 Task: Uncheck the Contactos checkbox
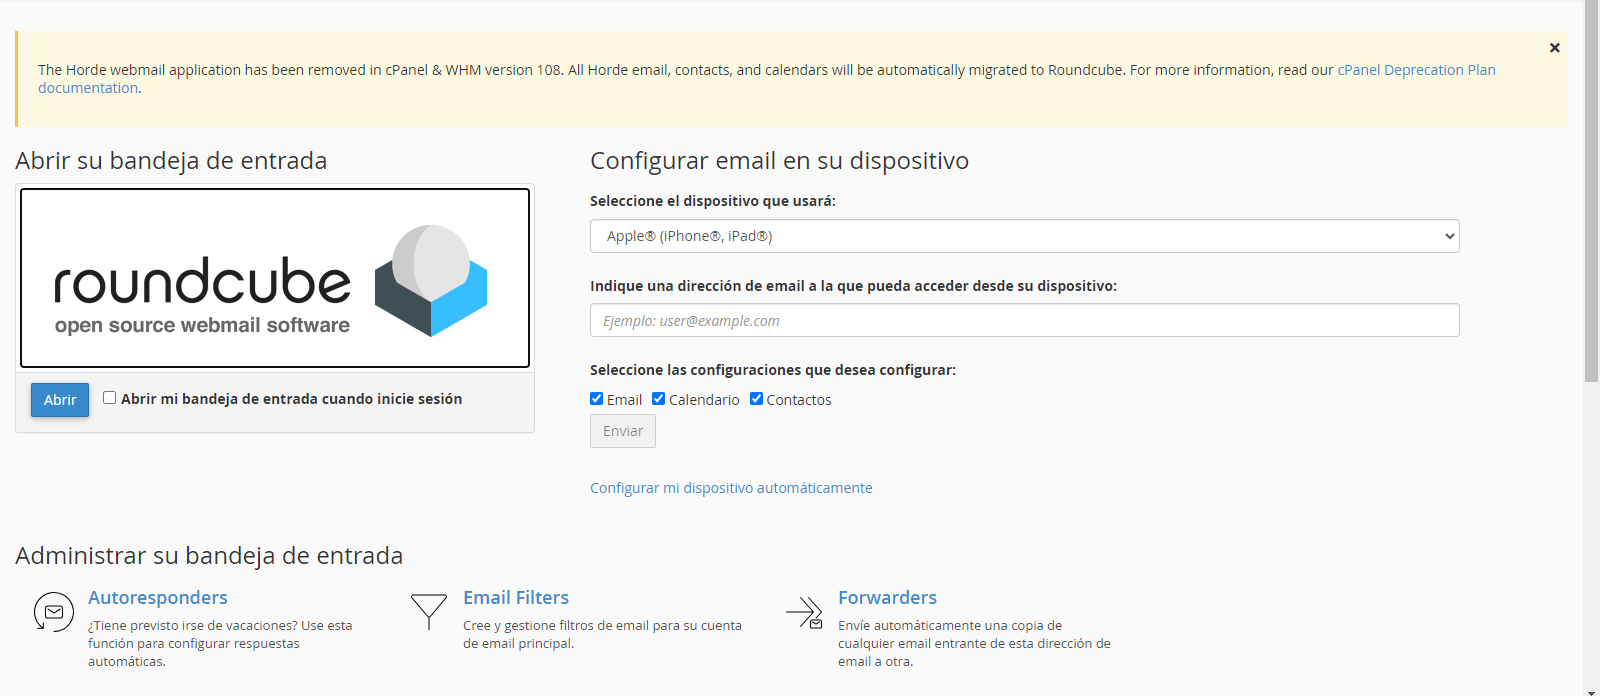757,399
